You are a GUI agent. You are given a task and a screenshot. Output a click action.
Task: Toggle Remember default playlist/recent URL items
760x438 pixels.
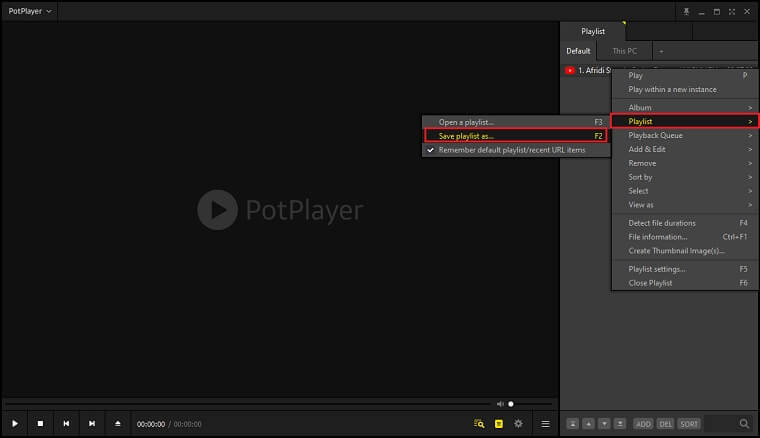516,150
